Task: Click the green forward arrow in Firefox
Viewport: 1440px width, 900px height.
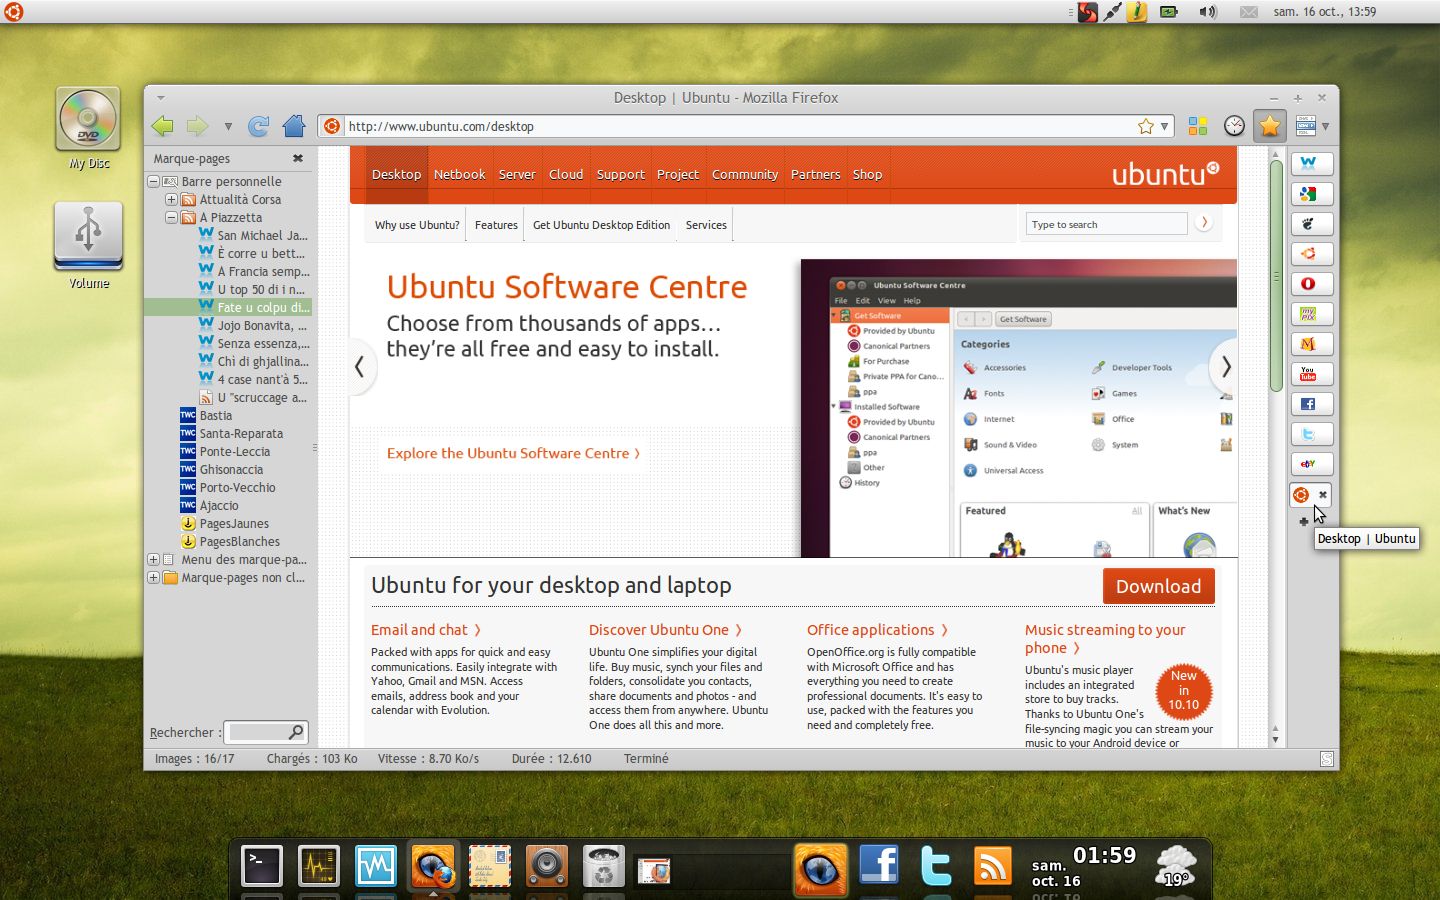Action: point(198,126)
